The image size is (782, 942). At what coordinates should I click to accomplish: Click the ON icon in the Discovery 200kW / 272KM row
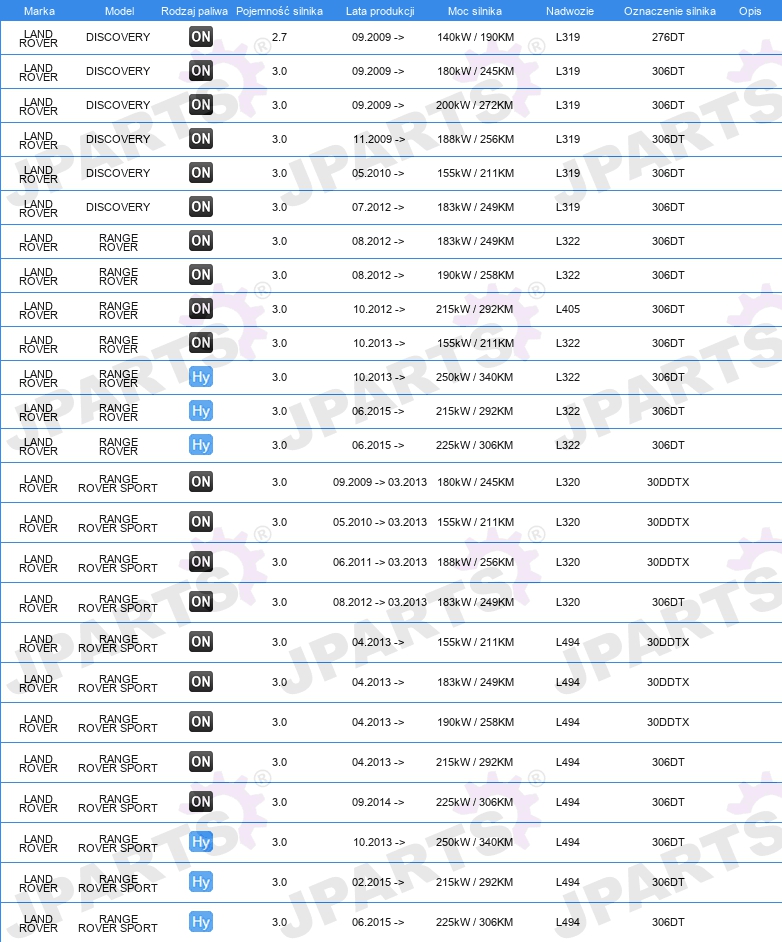pos(201,105)
